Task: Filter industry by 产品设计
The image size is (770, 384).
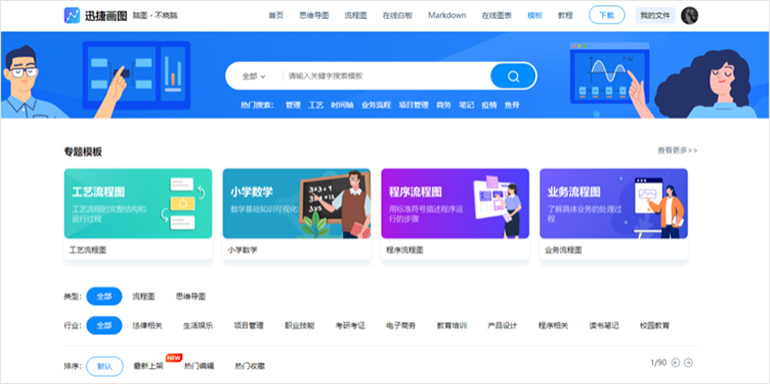Action: pos(502,326)
